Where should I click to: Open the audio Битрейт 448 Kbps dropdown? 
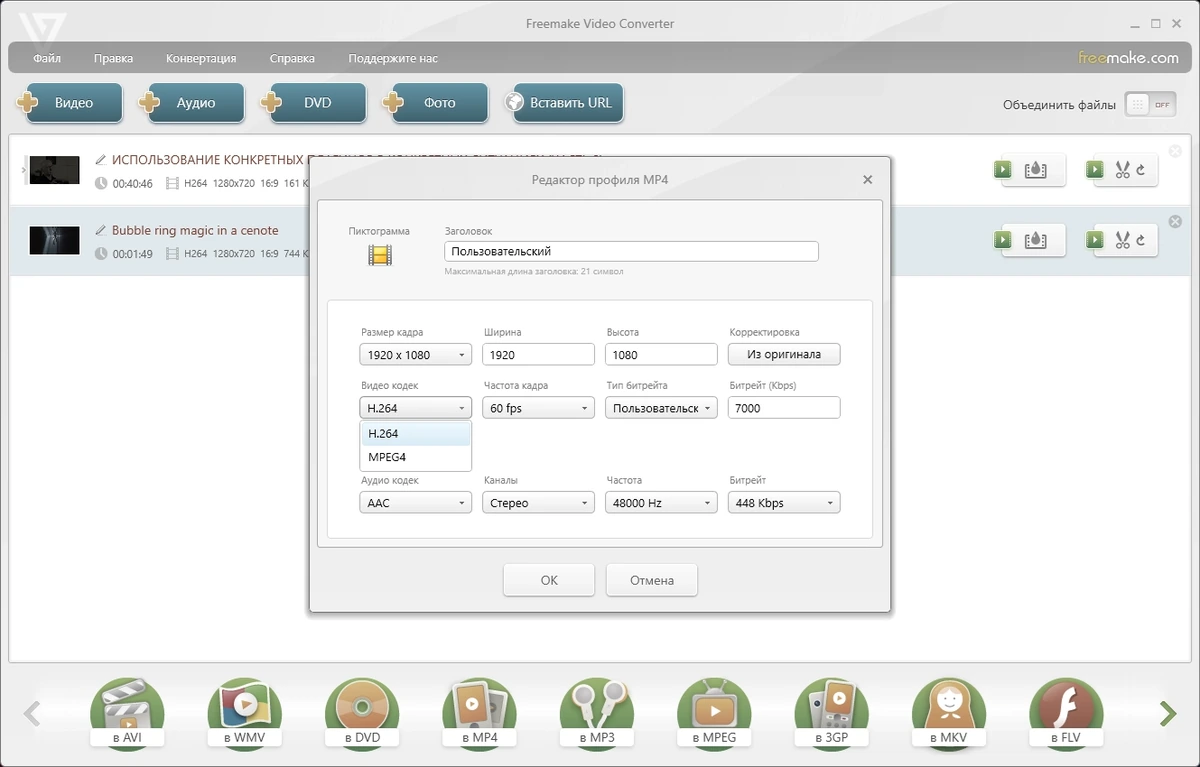pos(784,503)
